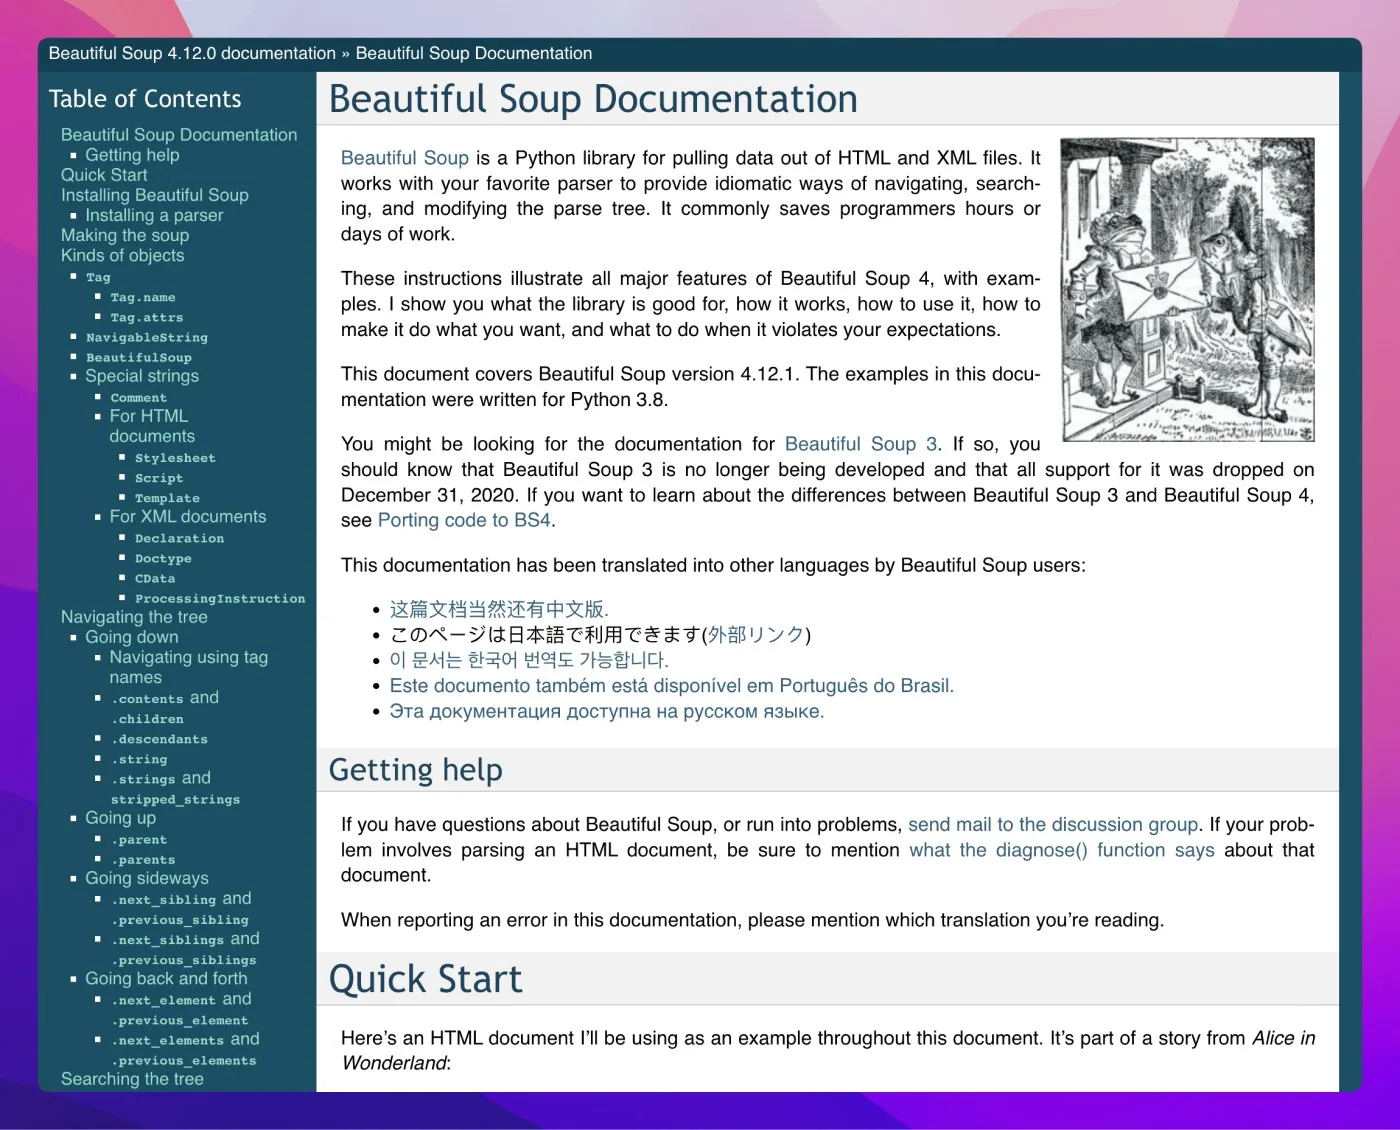Screen dimensions: 1400x1130
Task: Open the Beautiful Soup 3 documentation link
Action: click(861, 444)
